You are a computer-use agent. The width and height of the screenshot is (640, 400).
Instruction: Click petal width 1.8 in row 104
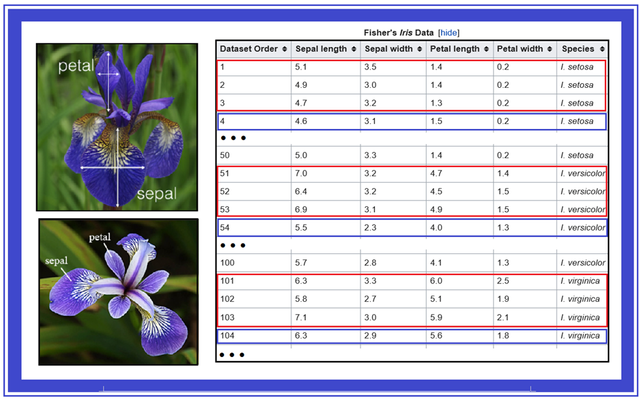[503, 336]
